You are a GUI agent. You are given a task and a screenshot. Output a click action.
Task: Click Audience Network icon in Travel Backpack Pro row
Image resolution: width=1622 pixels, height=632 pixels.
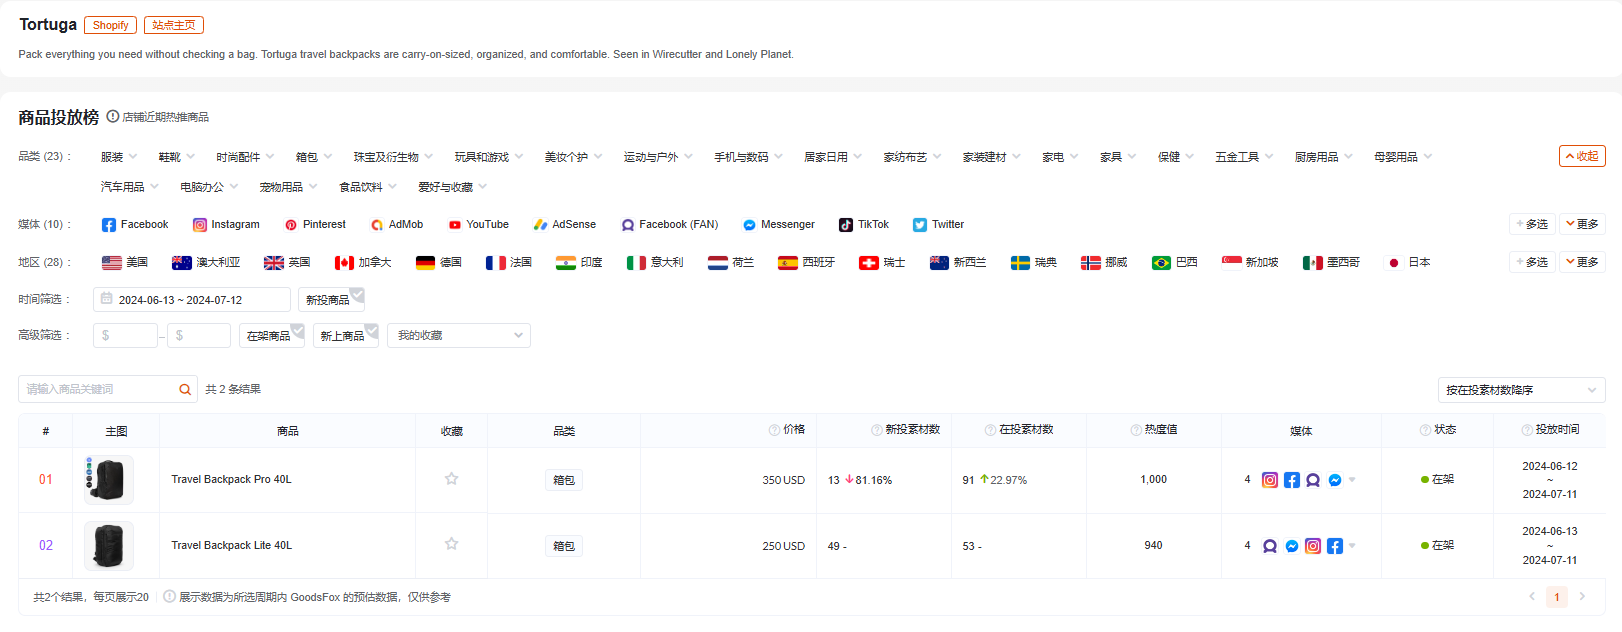tap(1313, 480)
